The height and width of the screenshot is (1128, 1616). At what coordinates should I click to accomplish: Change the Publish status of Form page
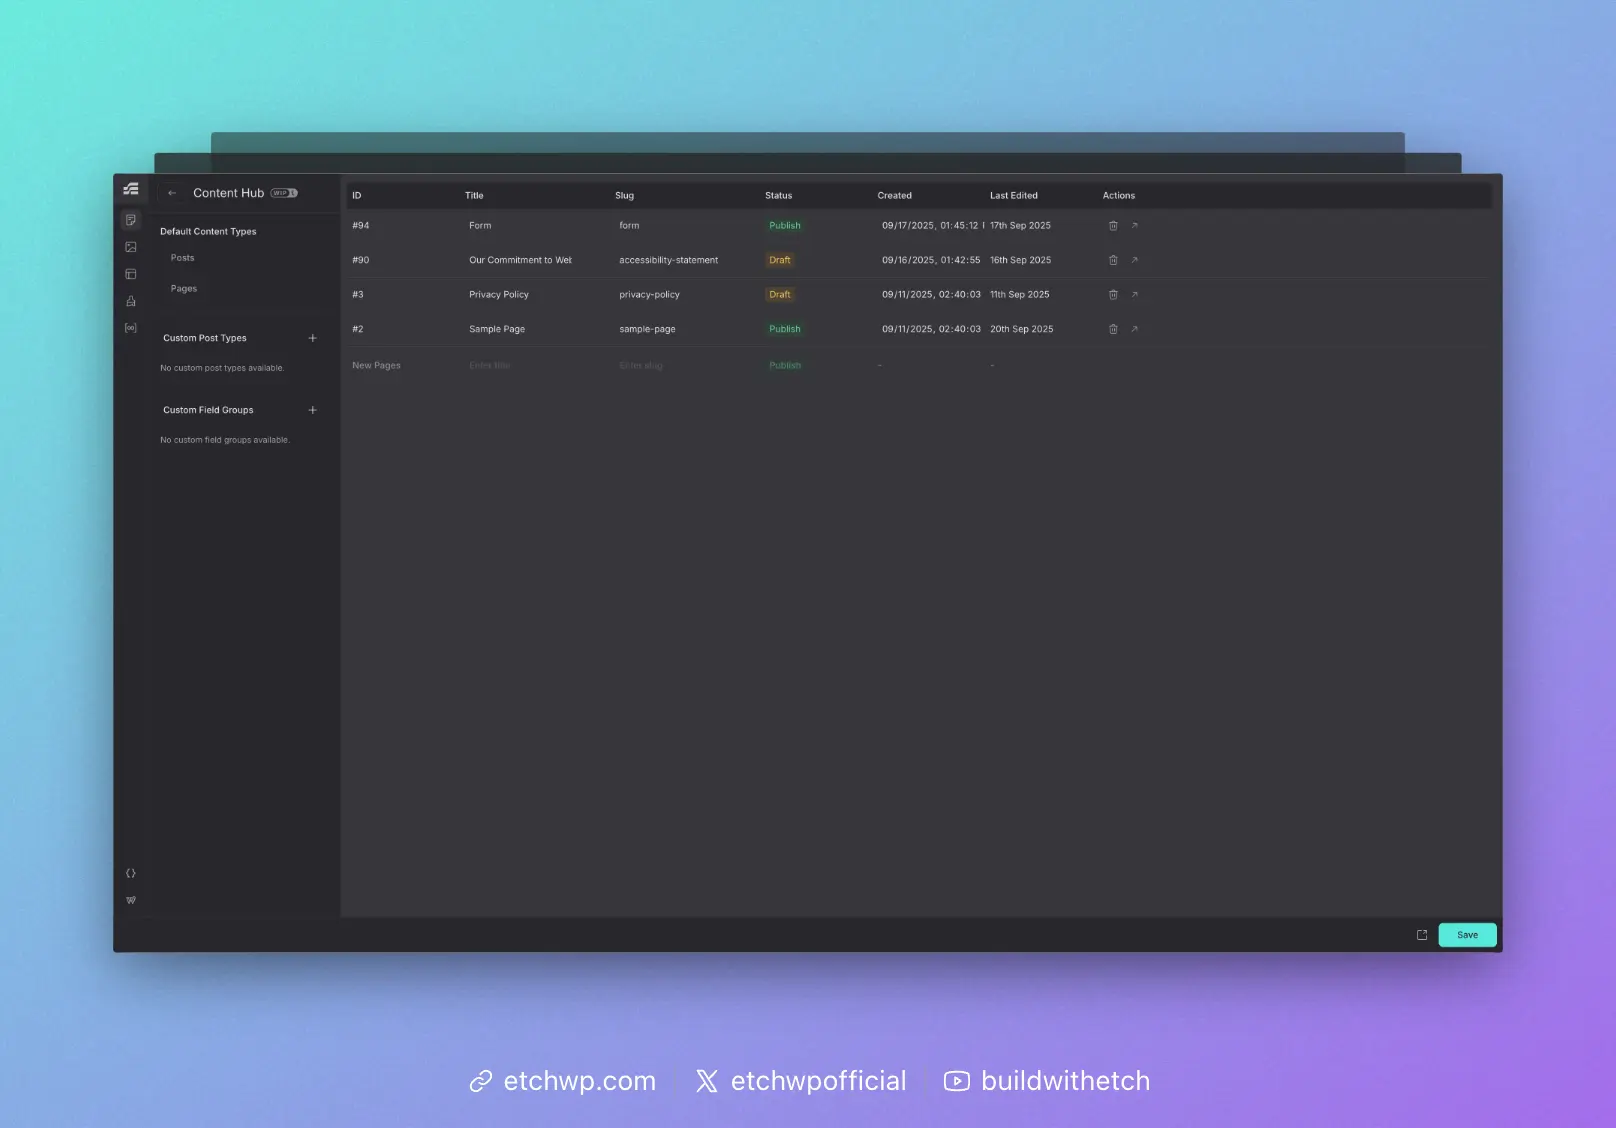click(x=785, y=226)
